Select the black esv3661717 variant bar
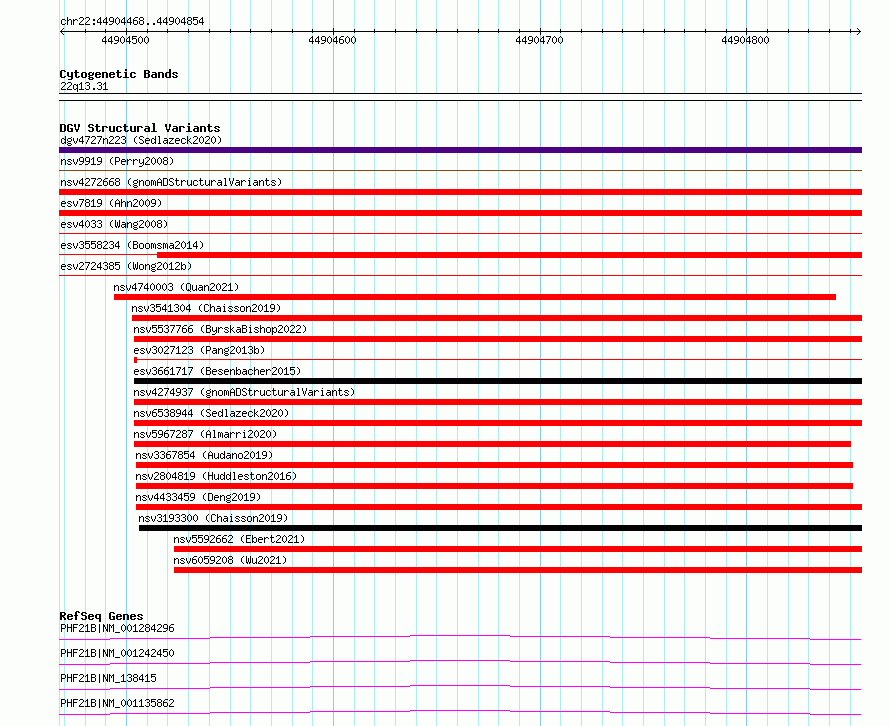The image size is (890, 726). point(498,381)
